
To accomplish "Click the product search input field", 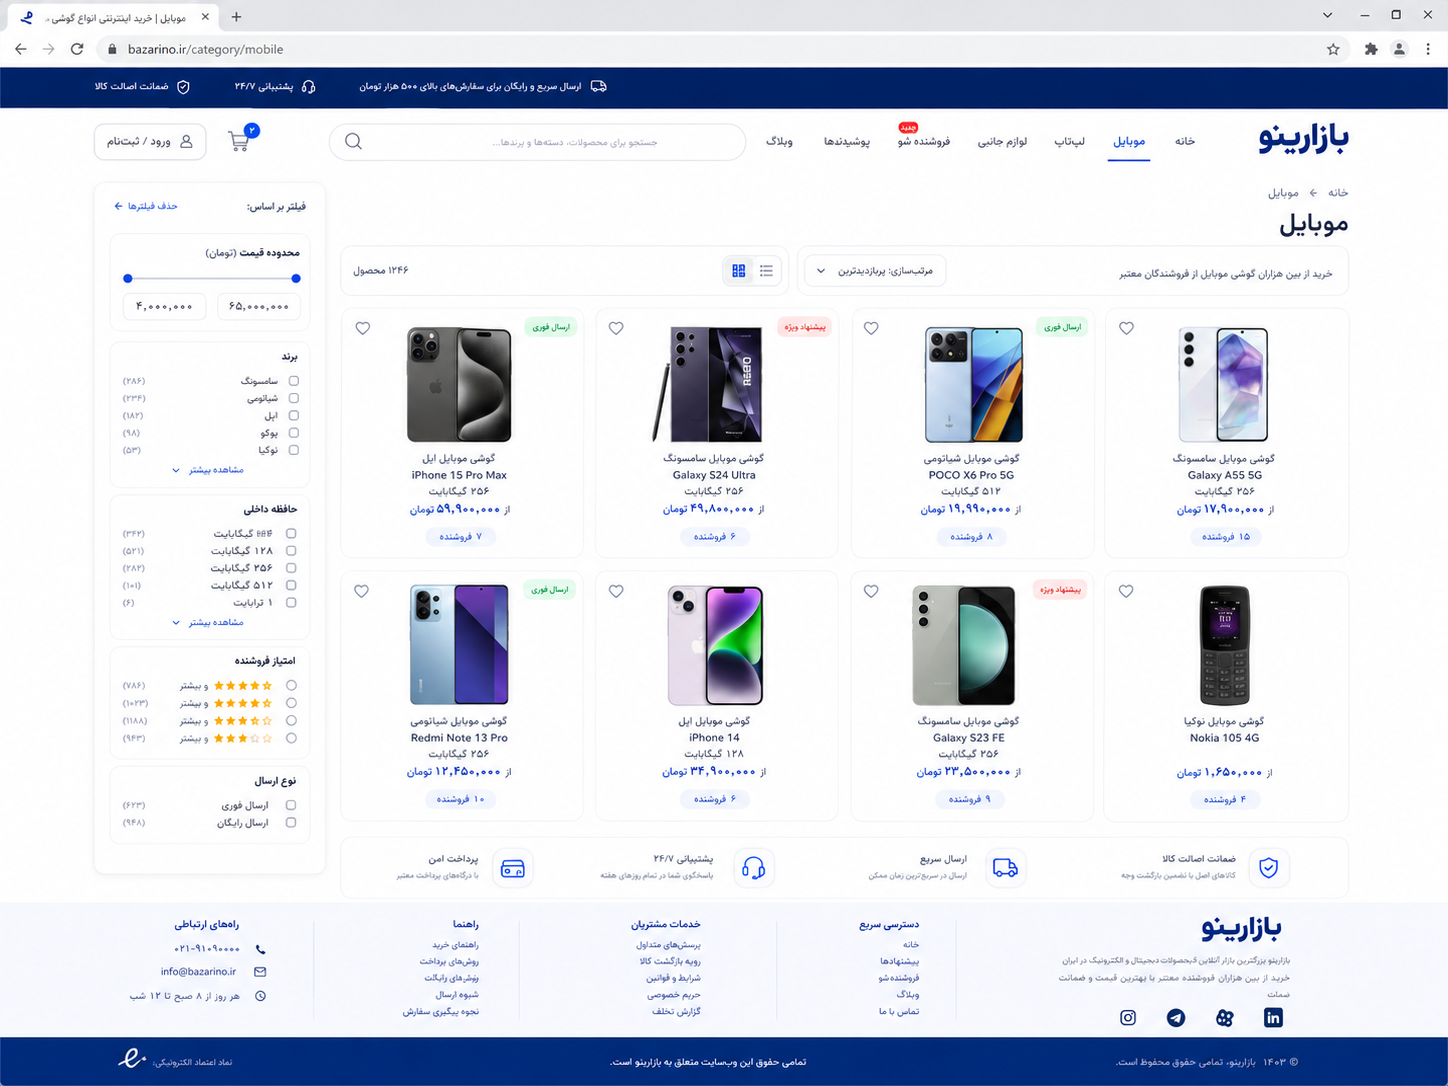I will (x=537, y=142).
